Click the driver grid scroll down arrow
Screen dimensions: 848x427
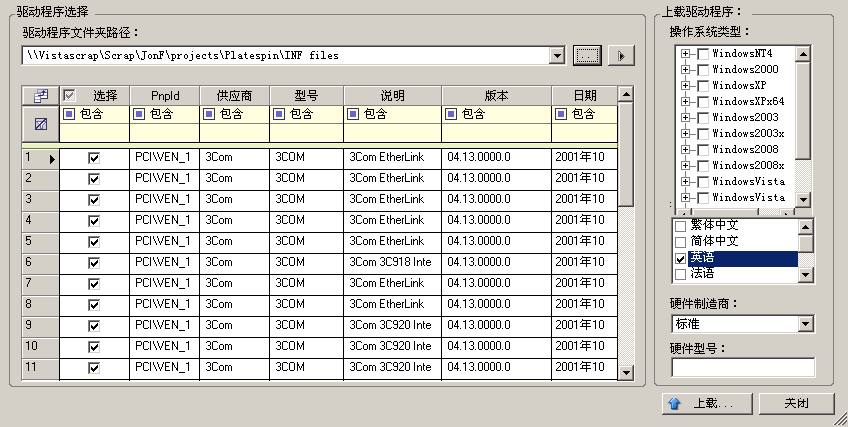[x=626, y=372]
